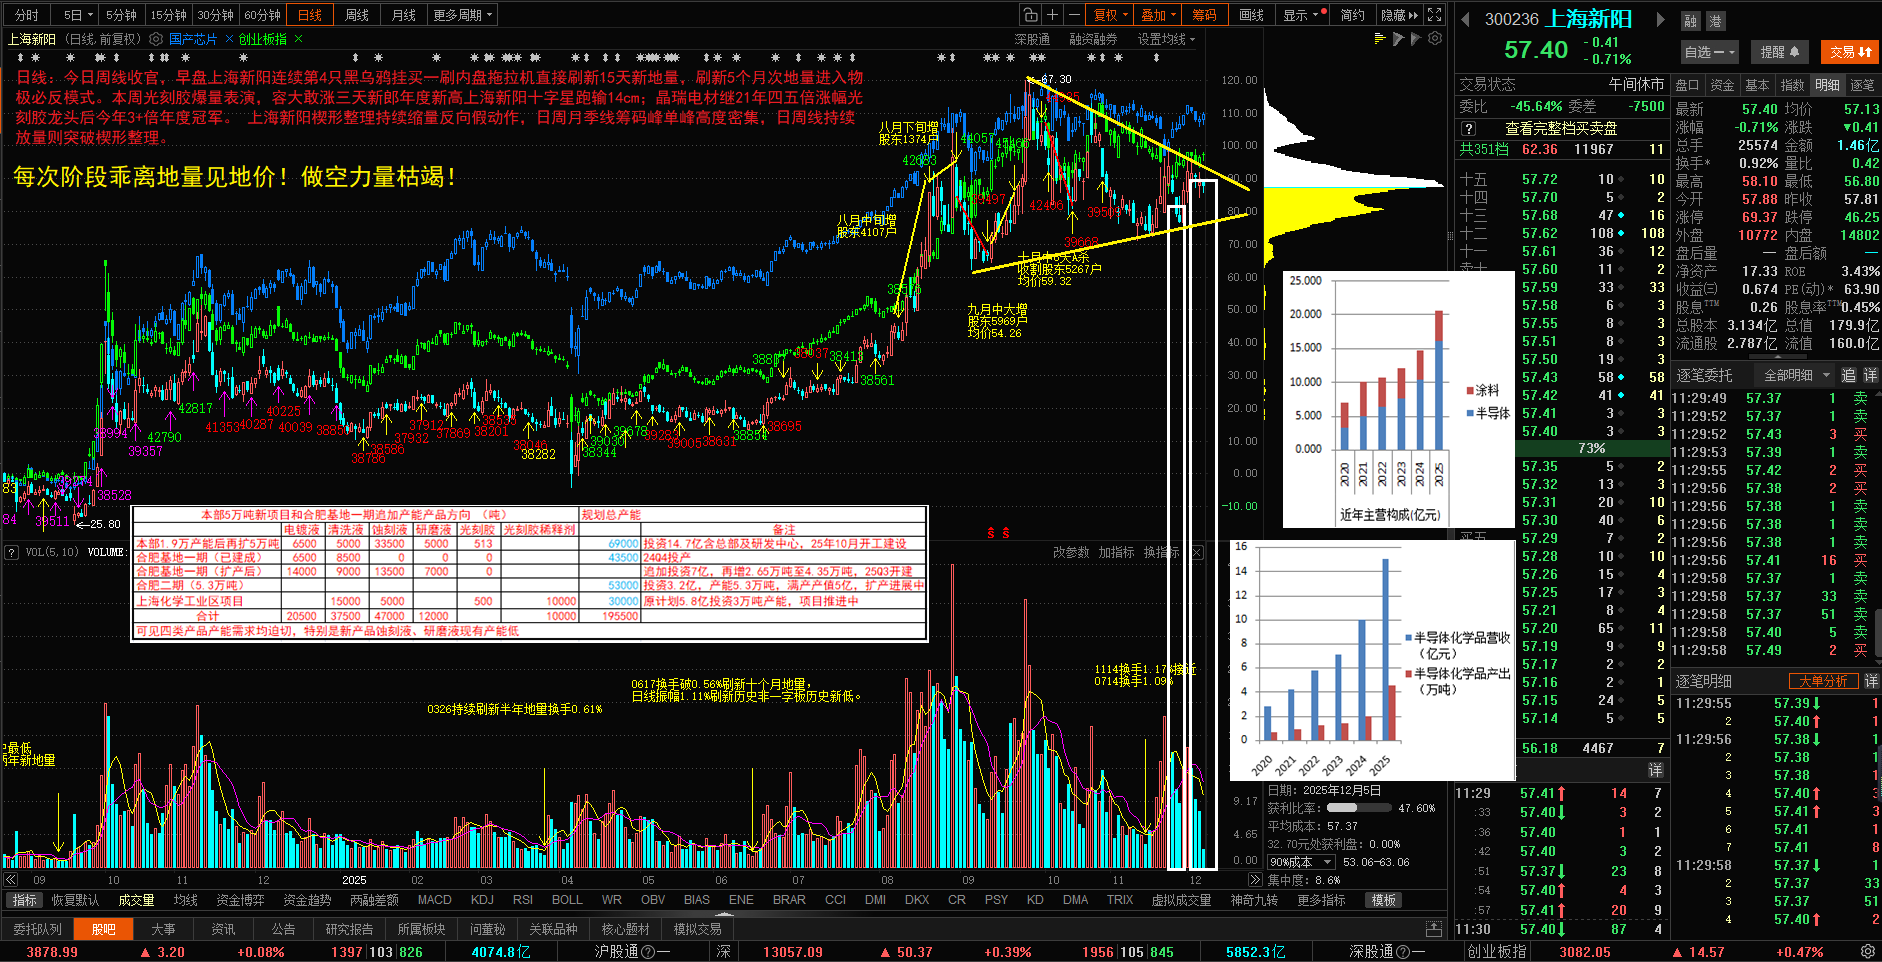This screenshot has width=1882, height=962.
Task: Open the 复权 adjustment dropdown
Action: tap(1111, 15)
